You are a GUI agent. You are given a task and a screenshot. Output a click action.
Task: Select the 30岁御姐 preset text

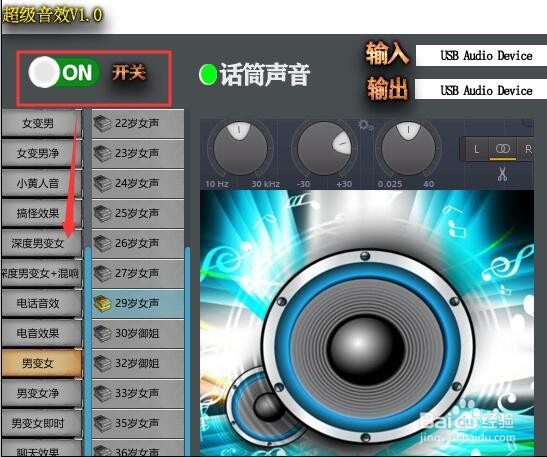(x=137, y=333)
